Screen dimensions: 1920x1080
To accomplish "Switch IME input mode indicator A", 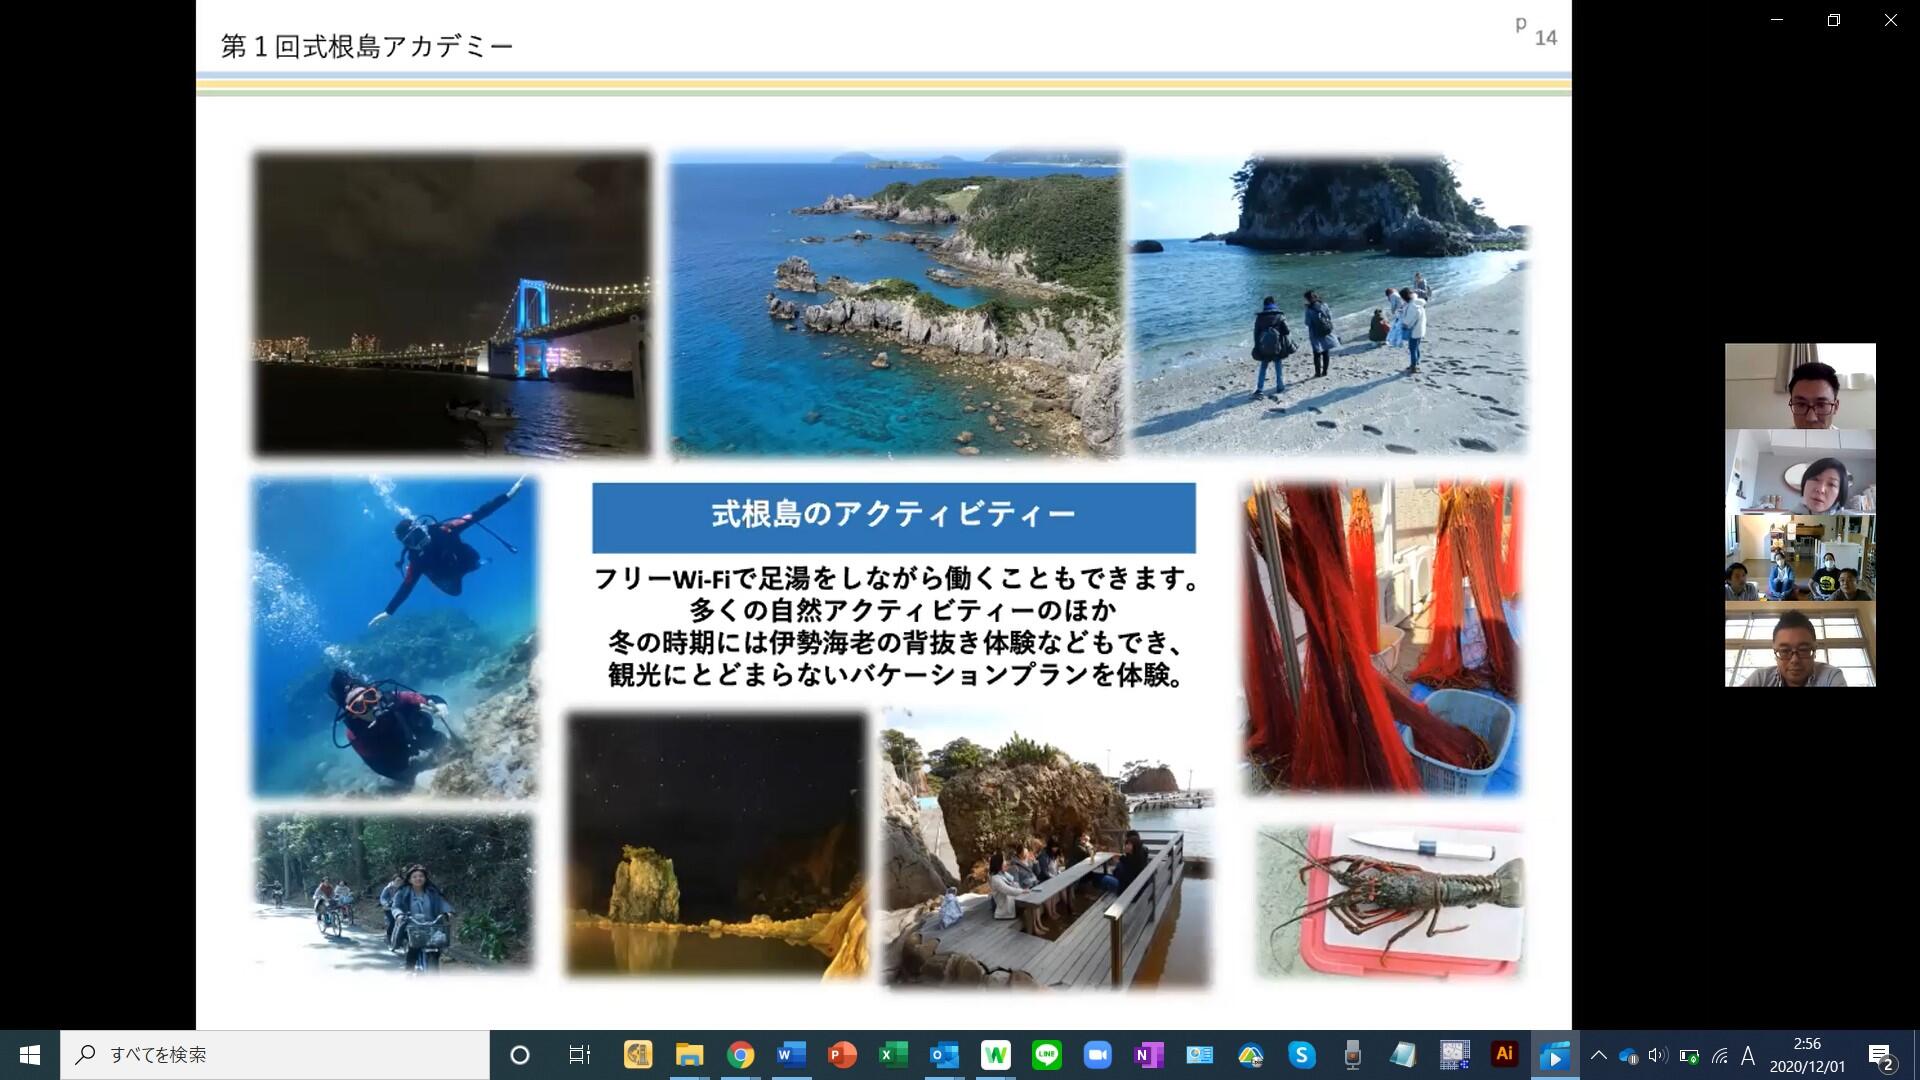I will coord(1748,1055).
